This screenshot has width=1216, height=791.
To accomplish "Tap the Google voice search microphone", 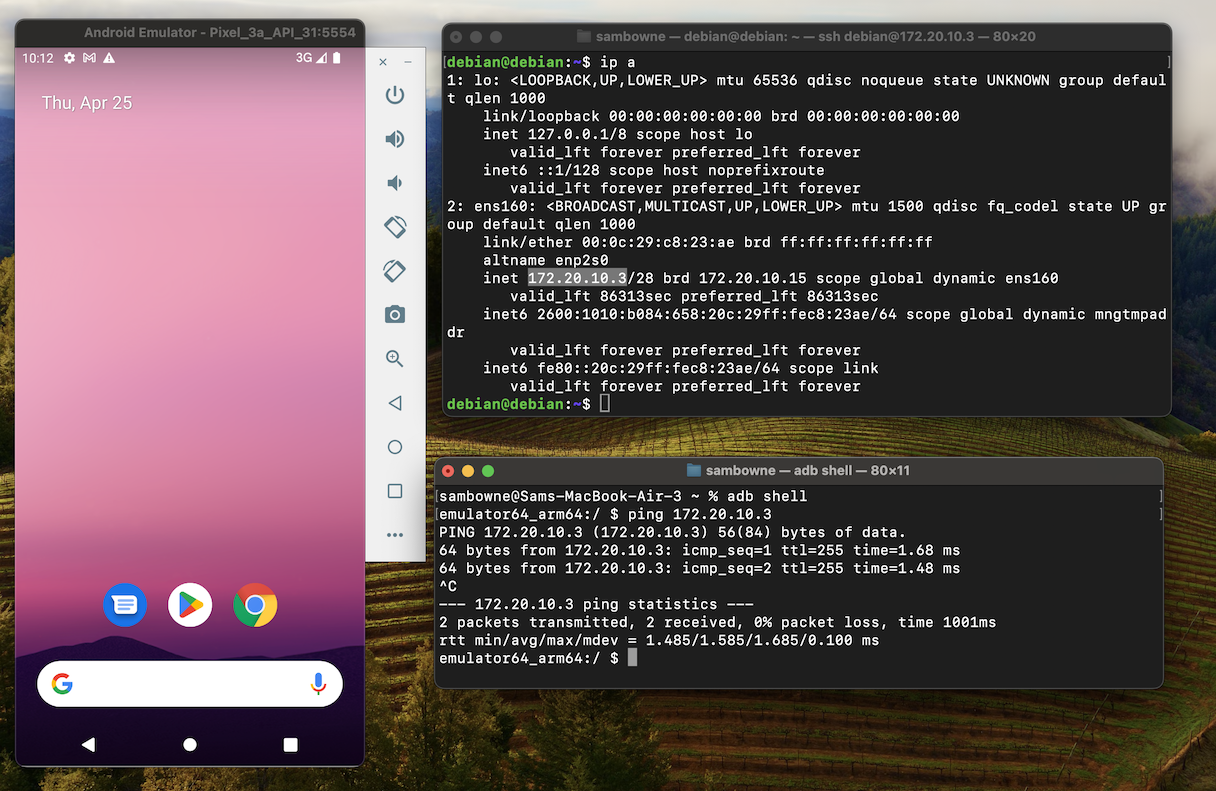I will 318,684.
